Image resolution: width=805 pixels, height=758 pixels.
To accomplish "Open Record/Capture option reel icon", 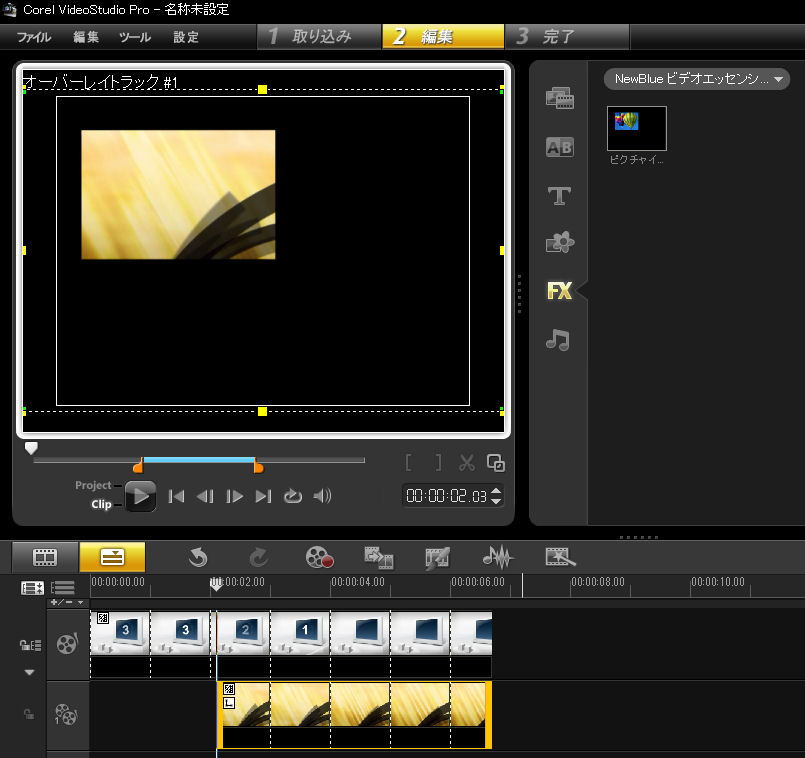I will pyautogui.click(x=319, y=557).
